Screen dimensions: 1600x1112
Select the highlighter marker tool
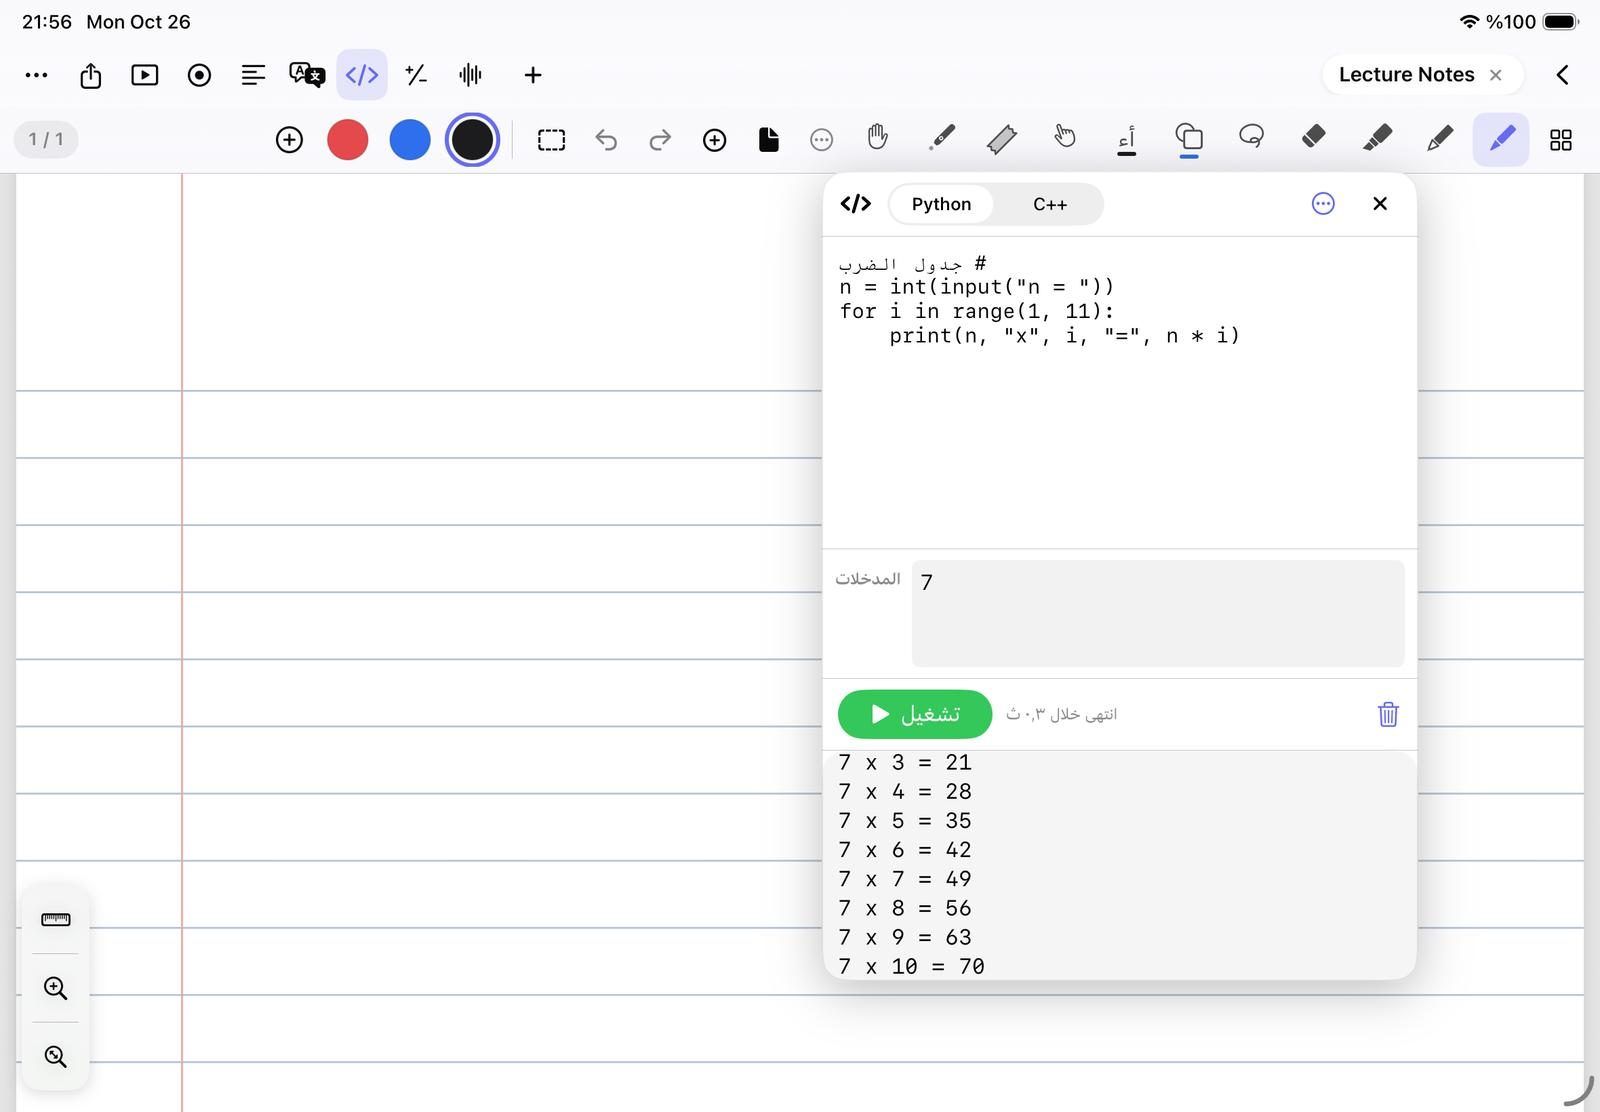pos(1377,138)
